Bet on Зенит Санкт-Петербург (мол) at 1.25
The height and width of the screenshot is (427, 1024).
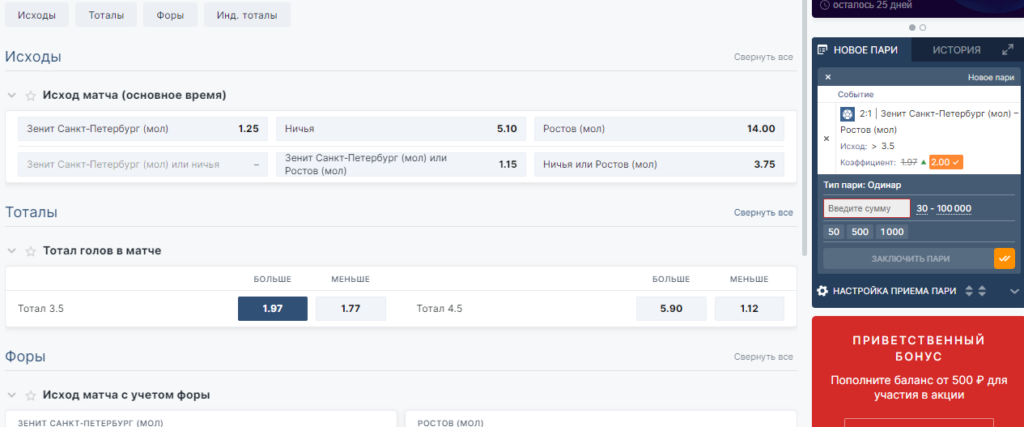[143, 129]
